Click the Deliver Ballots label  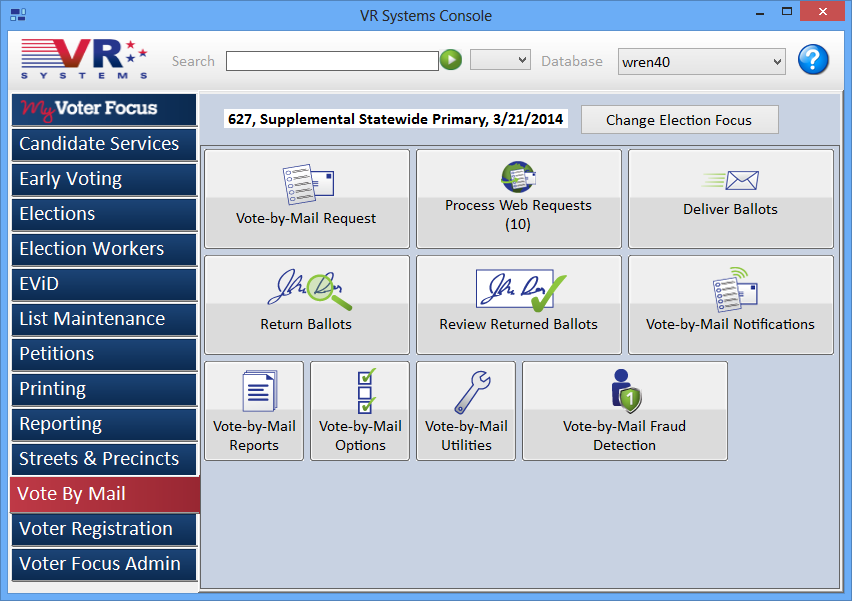pyautogui.click(x=730, y=209)
